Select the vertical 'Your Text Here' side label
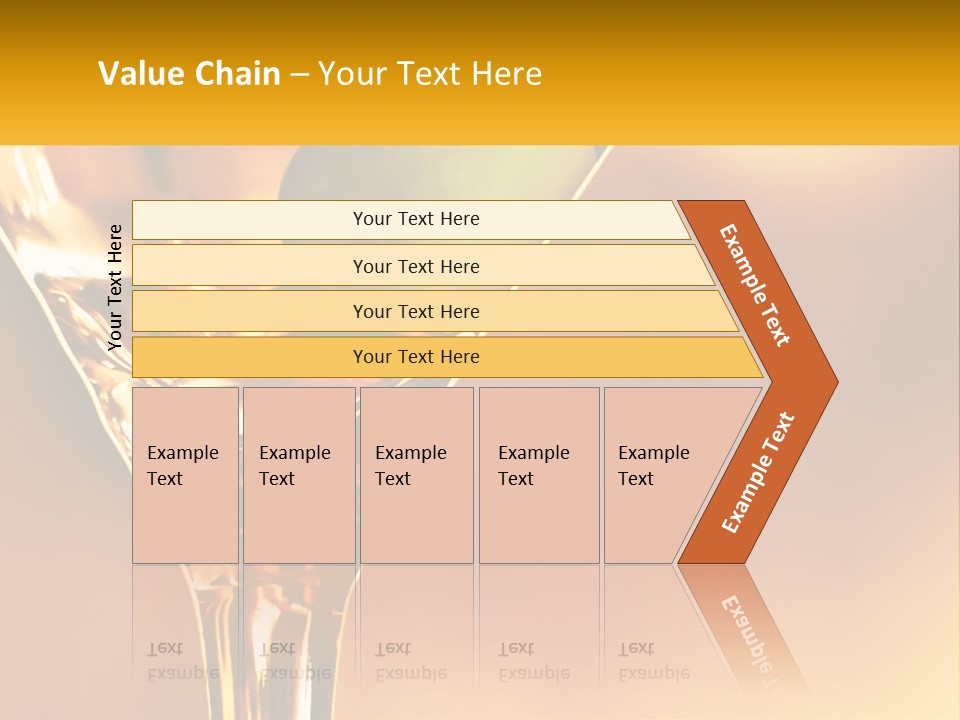The width and height of the screenshot is (960, 720). pyautogui.click(x=115, y=287)
